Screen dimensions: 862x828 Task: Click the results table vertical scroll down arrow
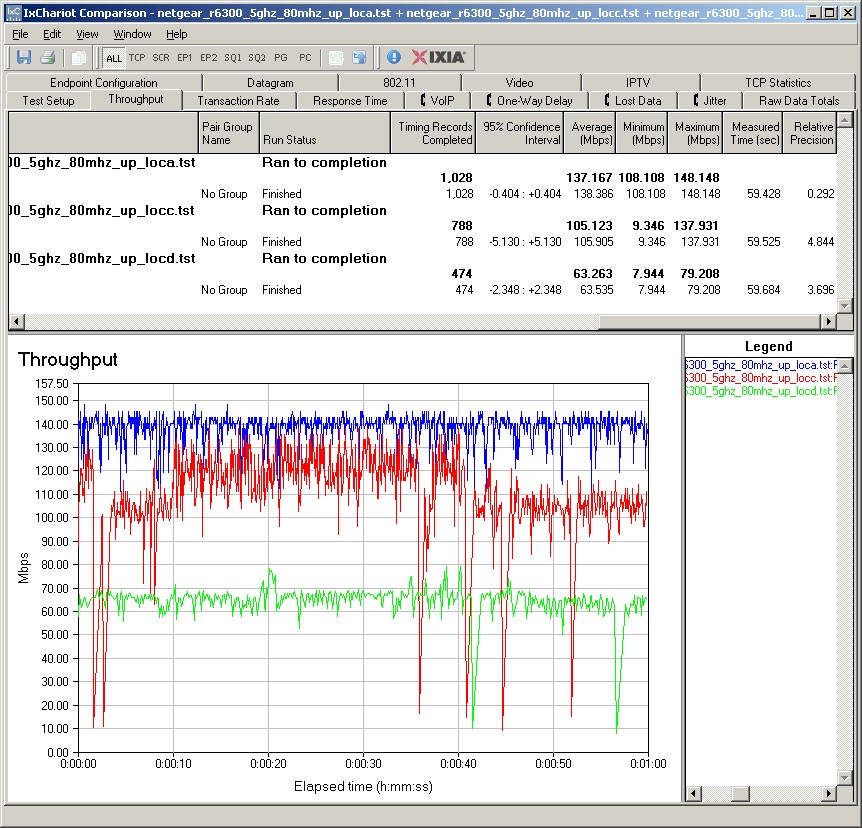pyautogui.click(x=845, y=306)
